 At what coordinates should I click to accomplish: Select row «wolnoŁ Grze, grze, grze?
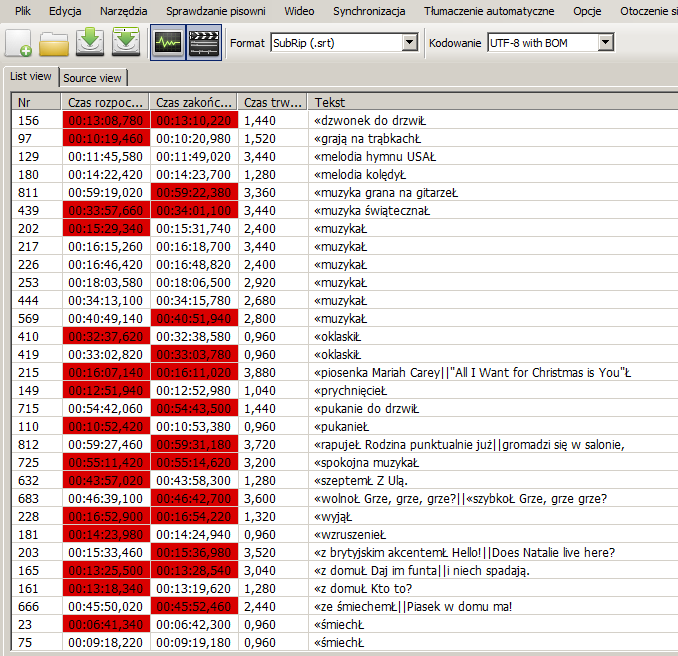(x=345, y=499)
